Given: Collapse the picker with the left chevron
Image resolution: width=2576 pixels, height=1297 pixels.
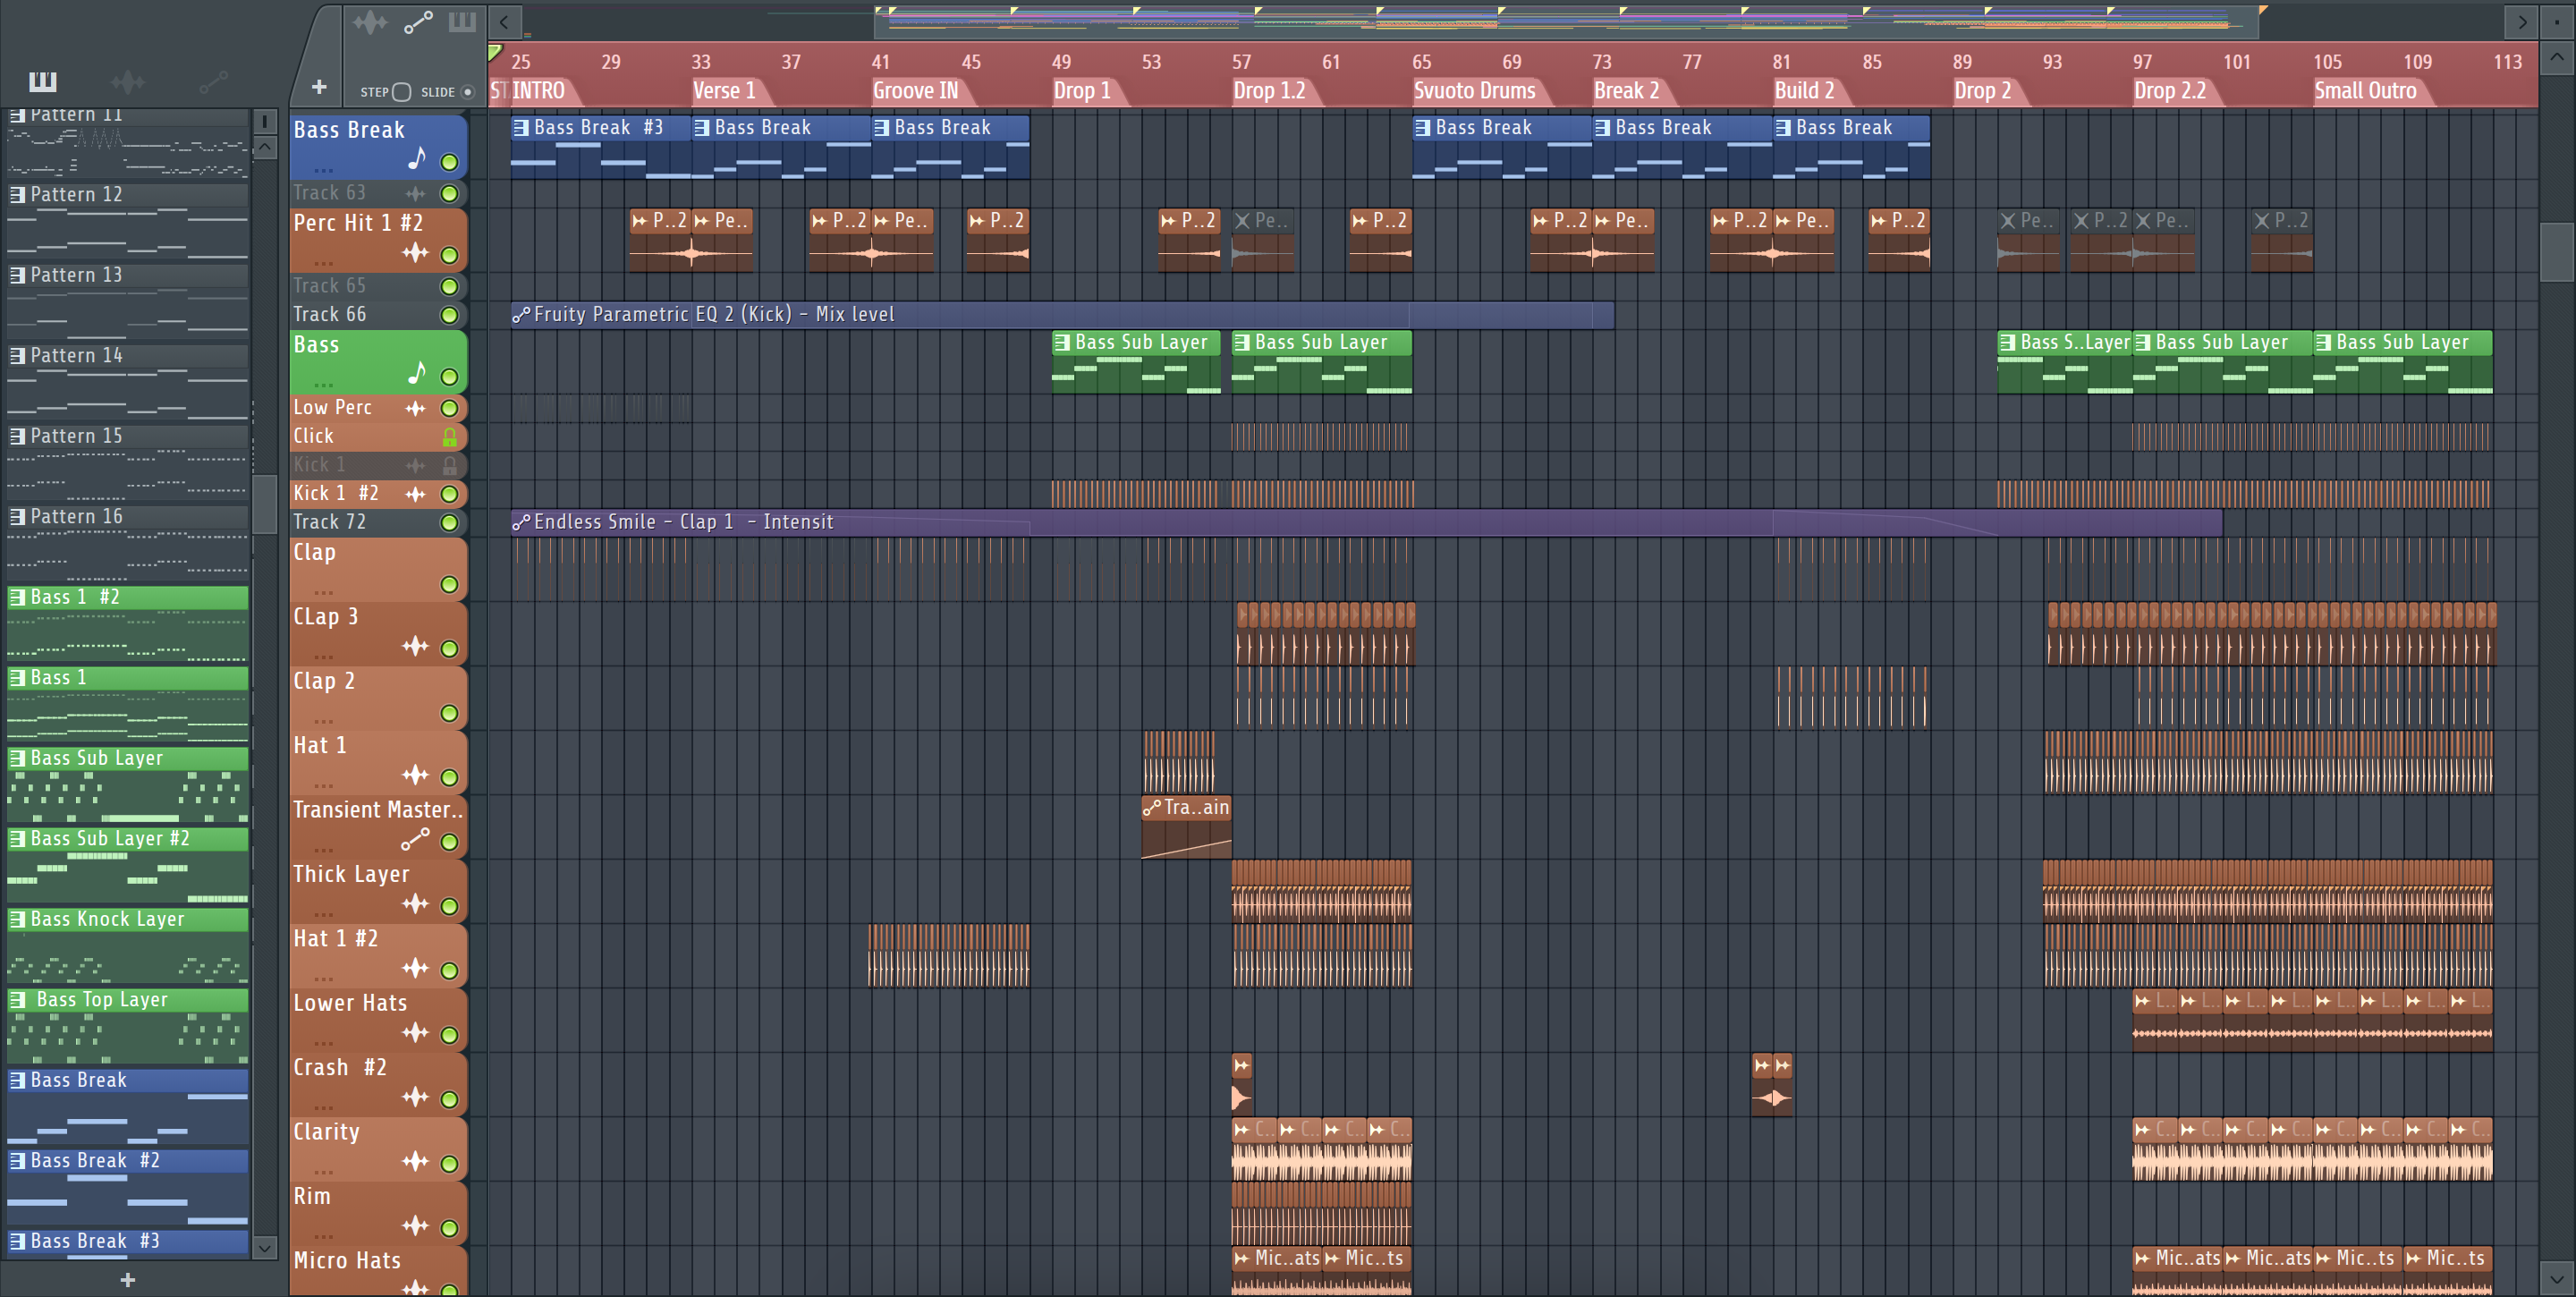Looking at the screenshot, I should (504, 22).
